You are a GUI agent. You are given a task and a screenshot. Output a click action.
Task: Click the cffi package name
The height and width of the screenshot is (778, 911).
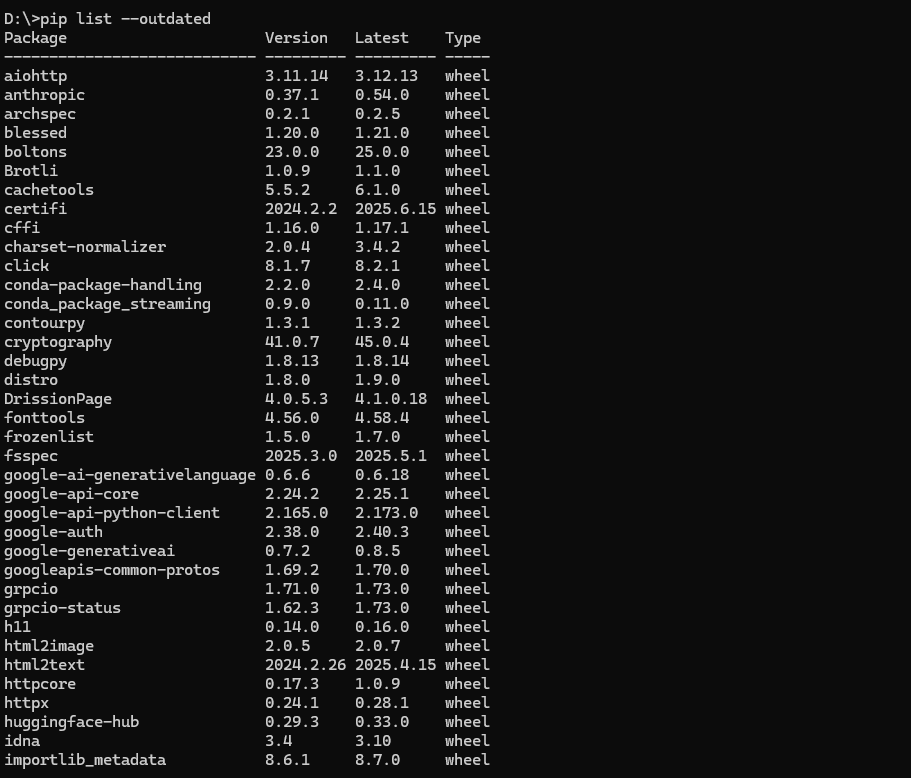point(22,228)
